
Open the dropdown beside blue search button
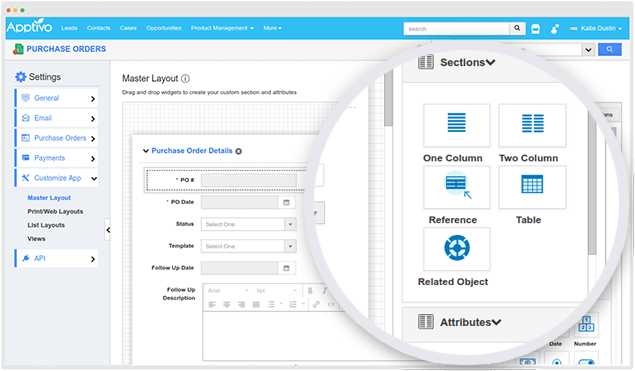pyautogui.click(x=588, y=50)
